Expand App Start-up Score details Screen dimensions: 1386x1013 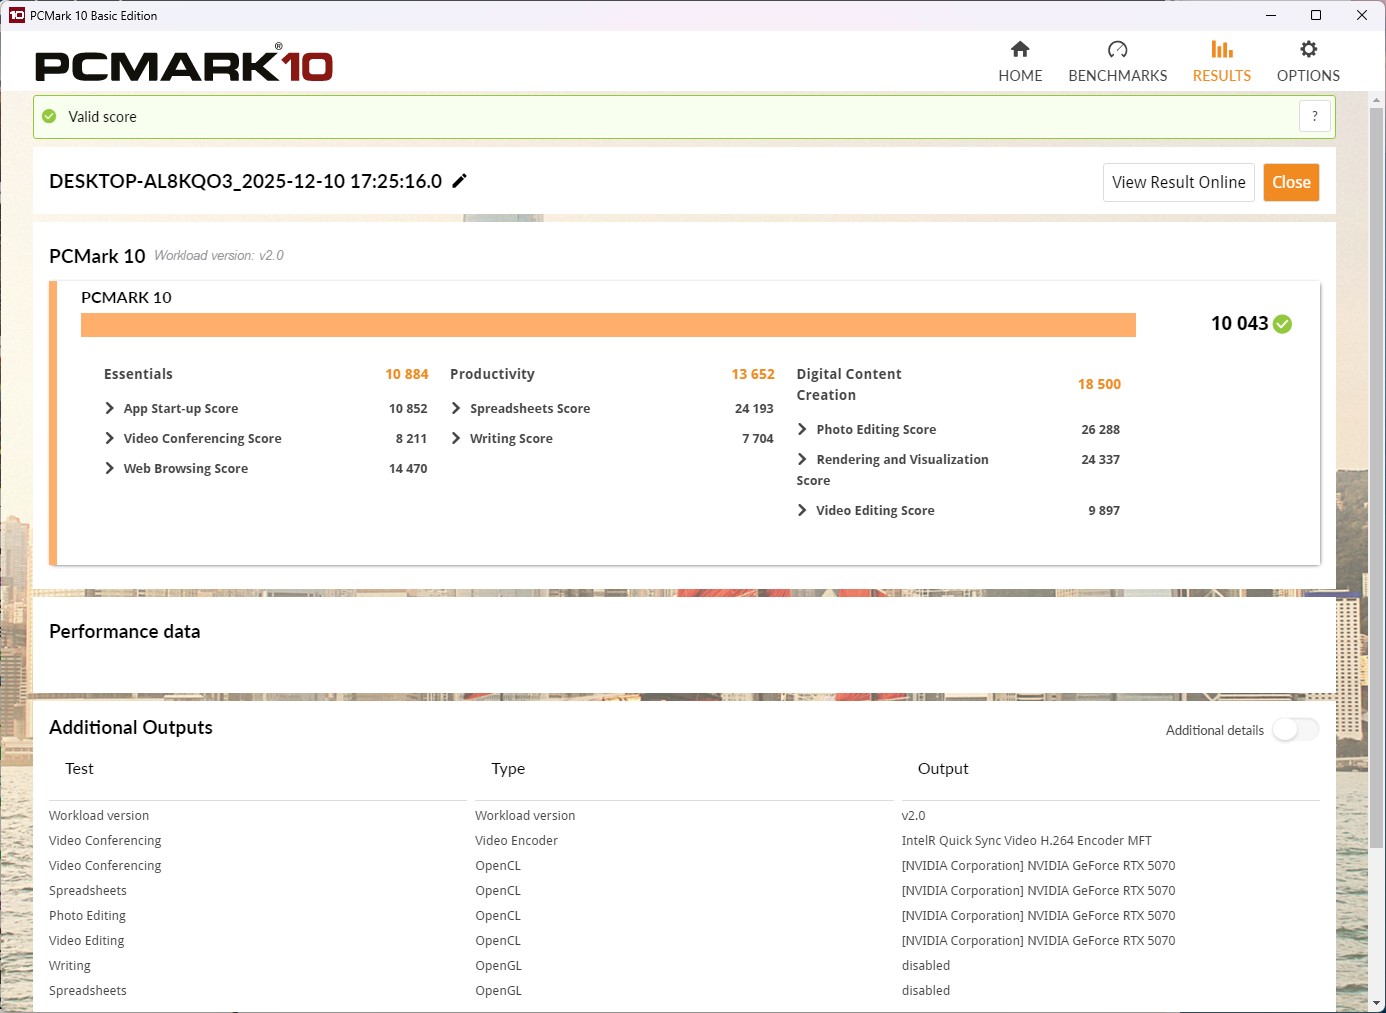(x=110, y=408)
